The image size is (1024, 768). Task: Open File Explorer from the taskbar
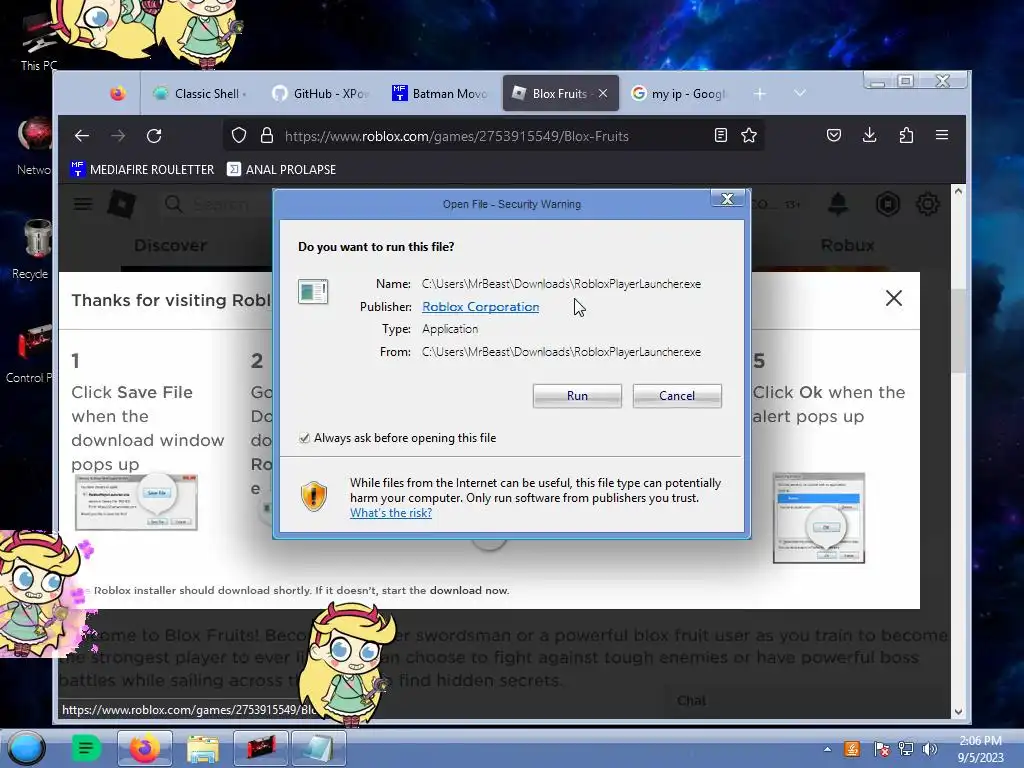pyautogui.click(x=203, y=748)
